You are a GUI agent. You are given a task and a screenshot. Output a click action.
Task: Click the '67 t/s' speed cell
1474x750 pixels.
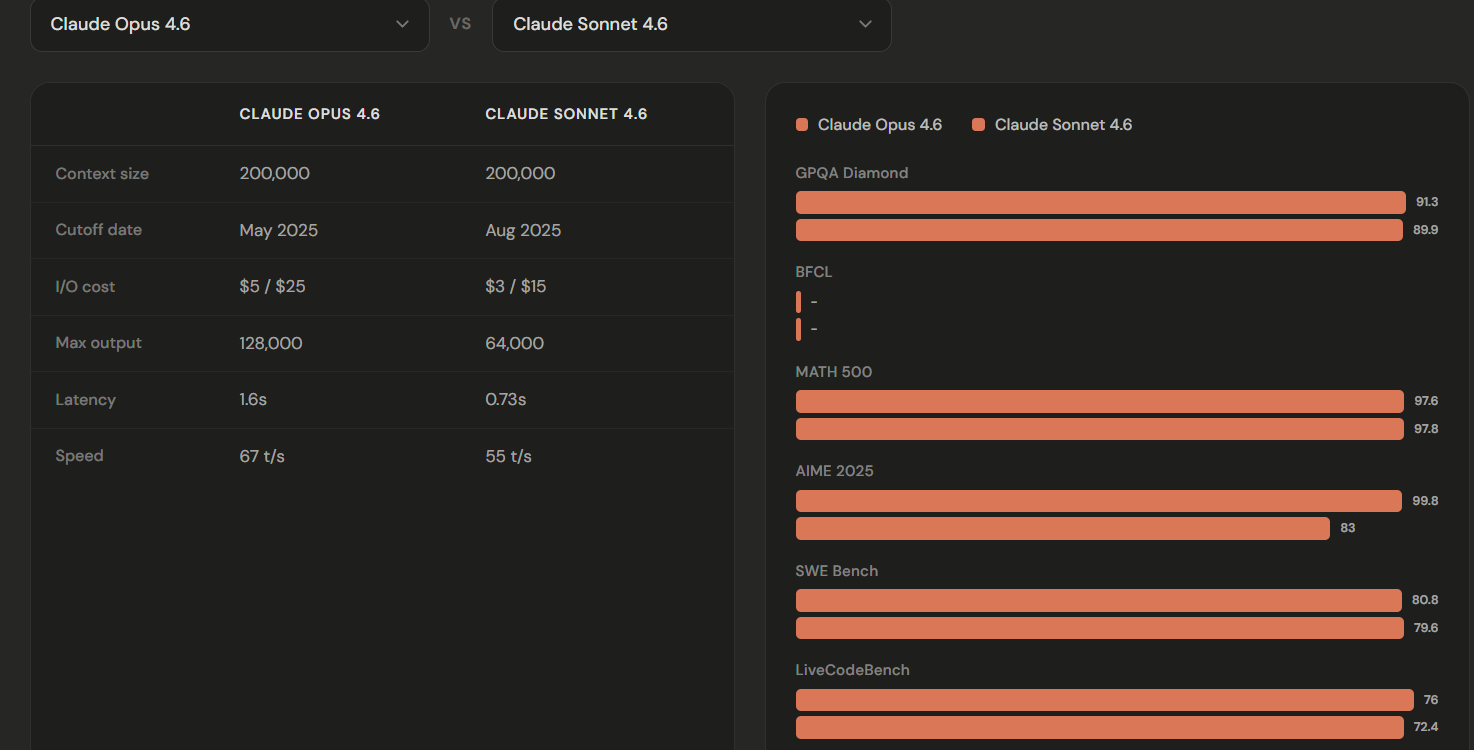(x=263, y=456)
